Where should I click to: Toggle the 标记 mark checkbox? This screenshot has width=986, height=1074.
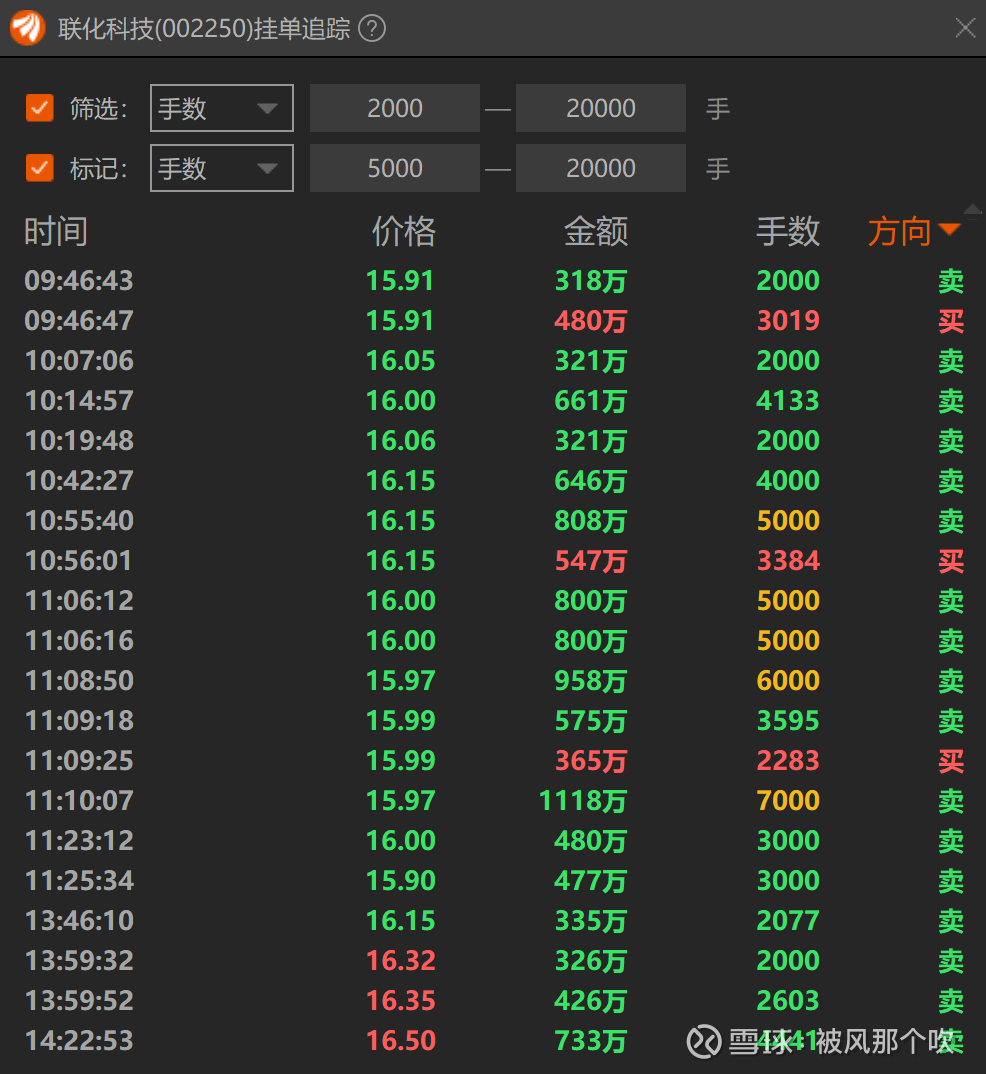pyautogui.click(x=40, y=168)
